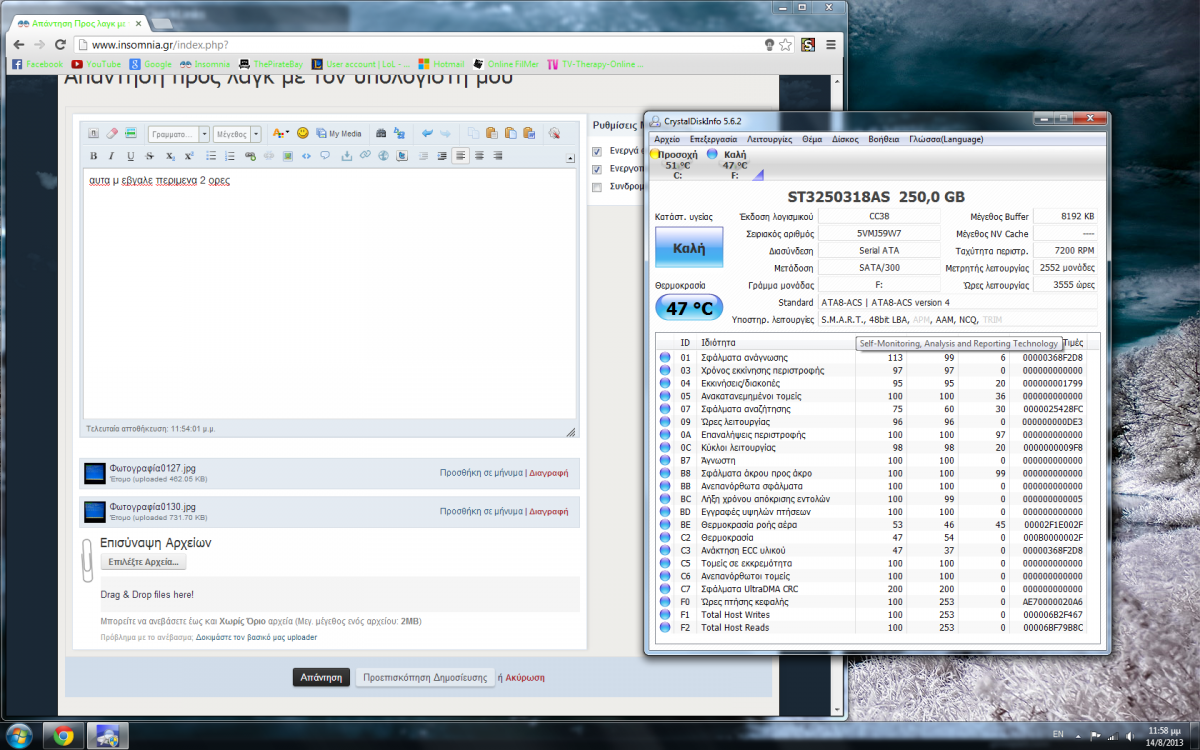
Task: Insert a bulleted list in the editor
Action: 211,156
